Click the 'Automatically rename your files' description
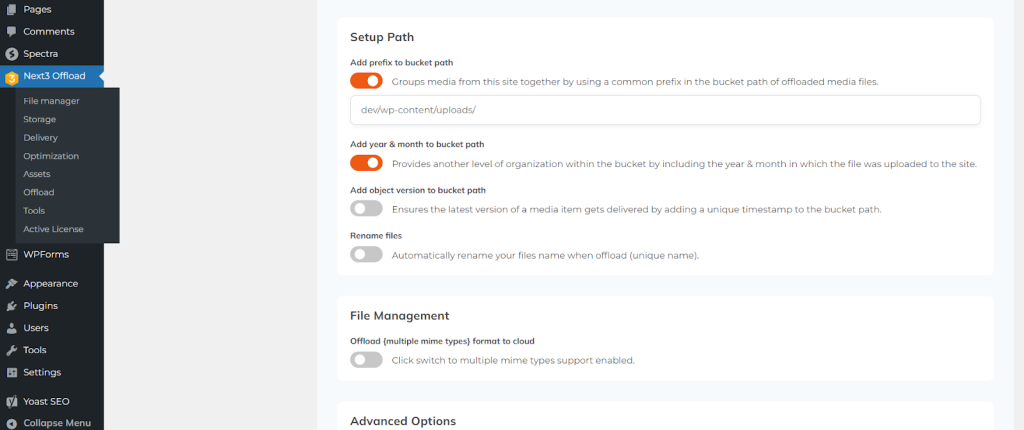Image resolution: width=1024 pixels, height=430 pixels. click(x=545, y=256)
